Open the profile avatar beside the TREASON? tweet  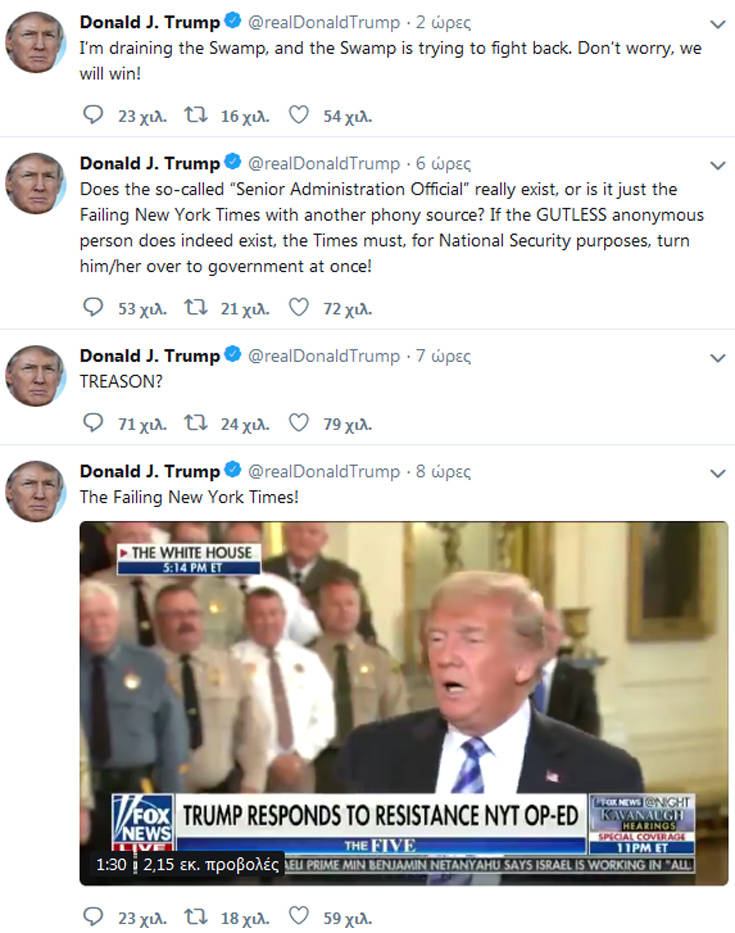[35, 376]
